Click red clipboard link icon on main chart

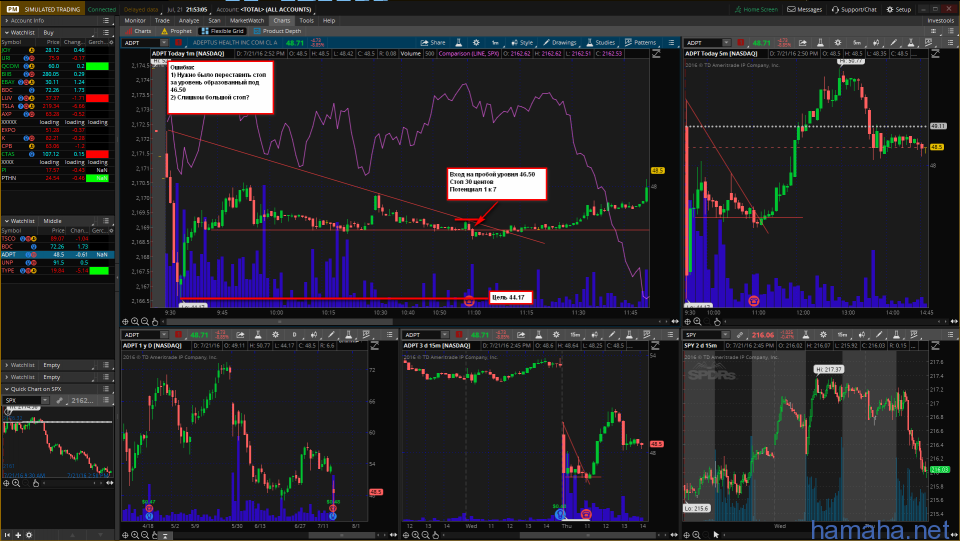178,43
